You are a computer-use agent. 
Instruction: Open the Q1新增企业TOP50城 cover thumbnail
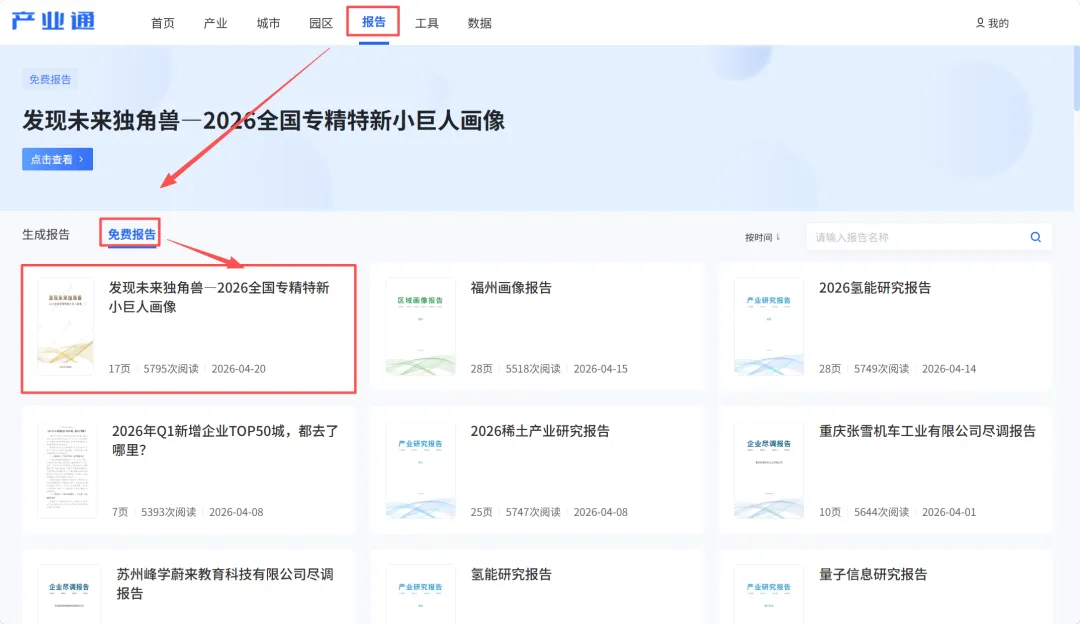pos(68,470)
